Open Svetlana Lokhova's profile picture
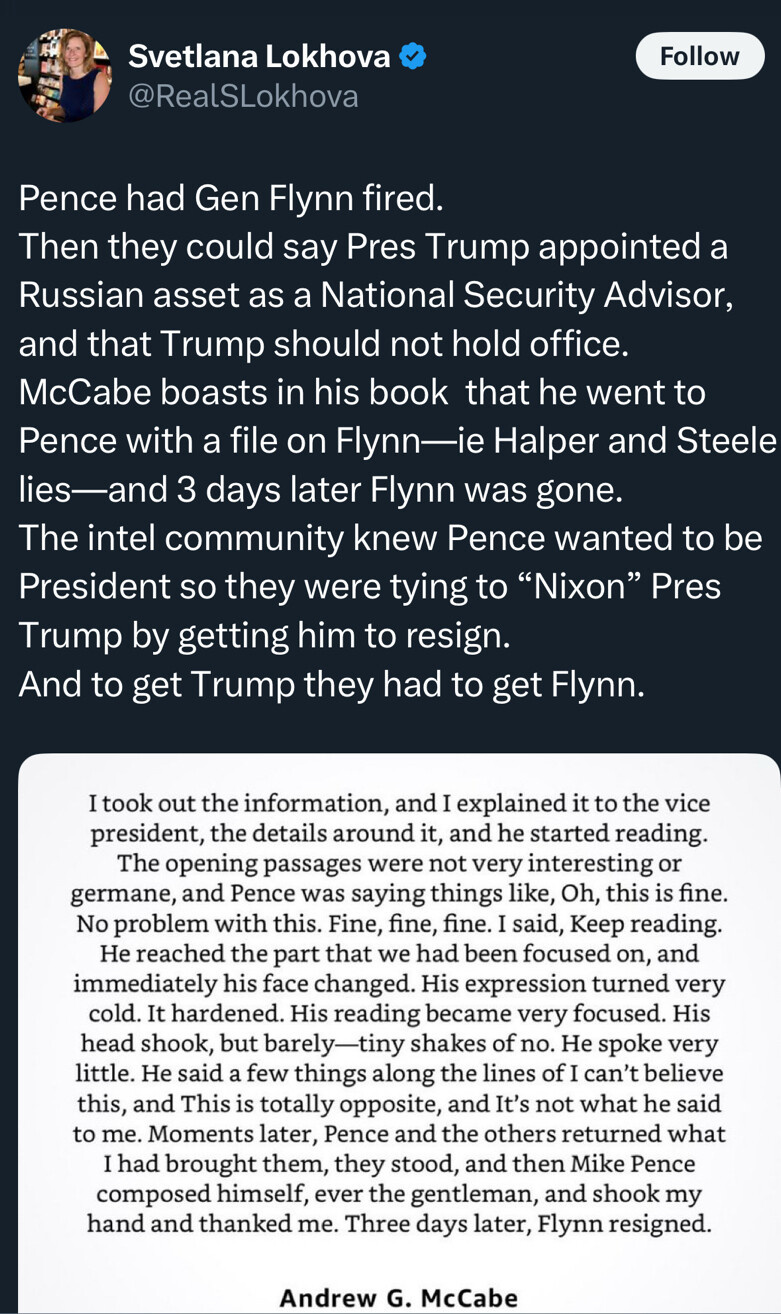 tap(65, 75)
